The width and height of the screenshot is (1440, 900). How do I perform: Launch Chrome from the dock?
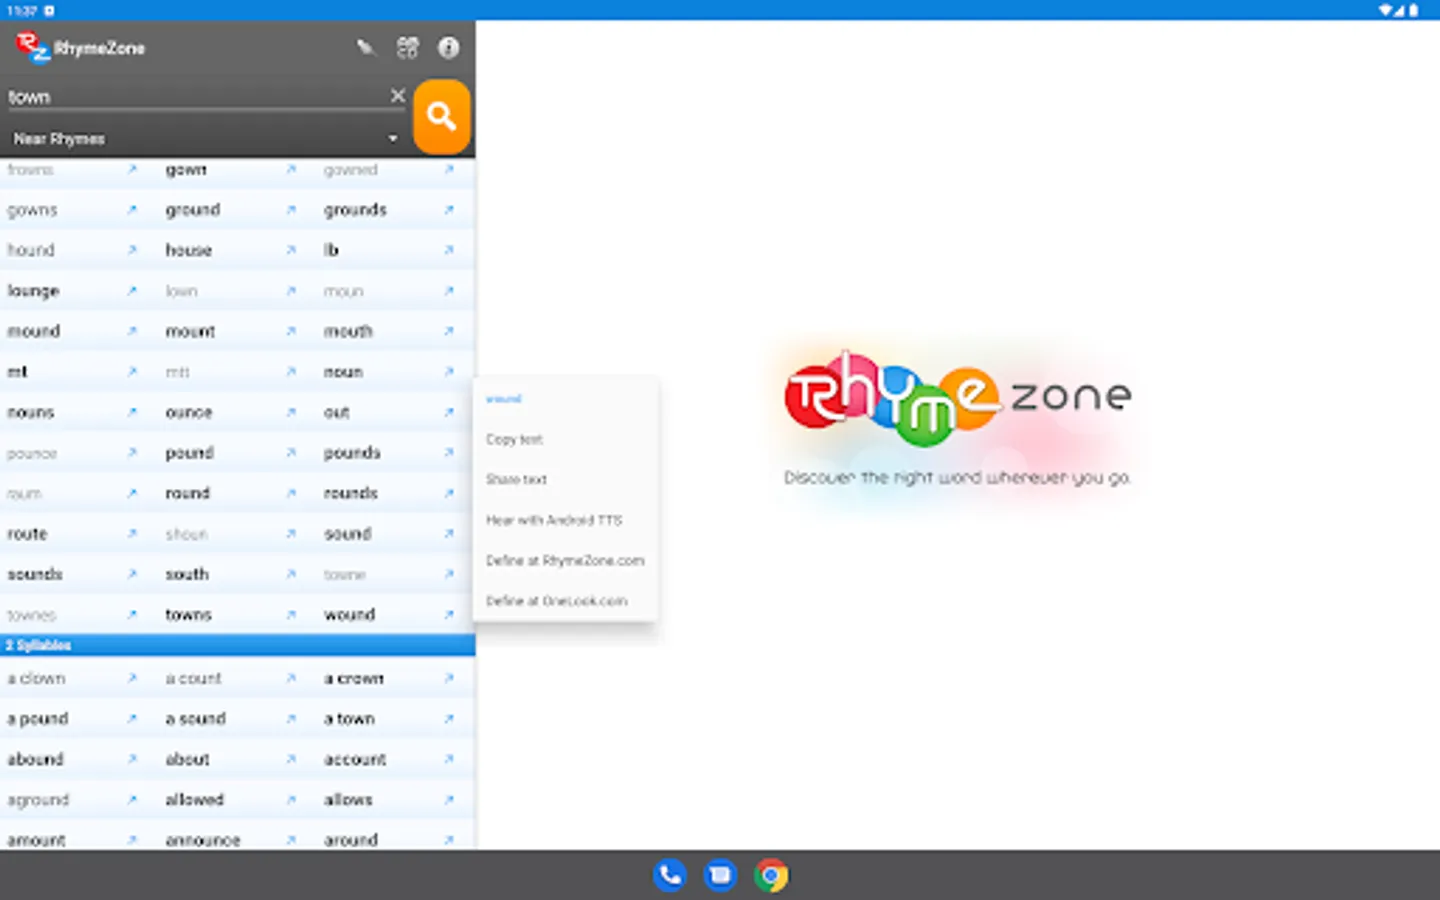point(771,875)
